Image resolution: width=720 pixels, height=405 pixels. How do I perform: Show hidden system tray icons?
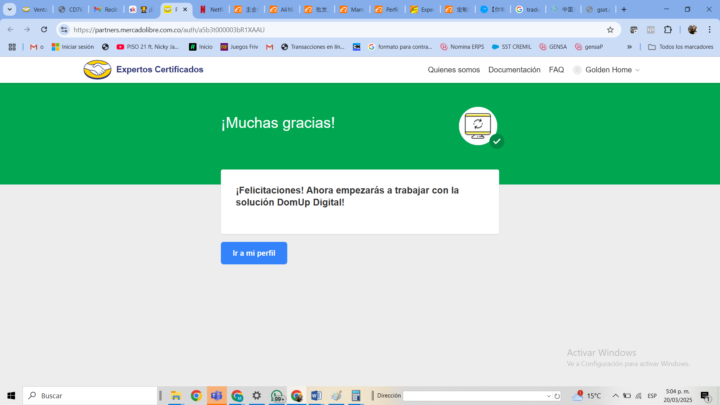[x=616, y=396]
